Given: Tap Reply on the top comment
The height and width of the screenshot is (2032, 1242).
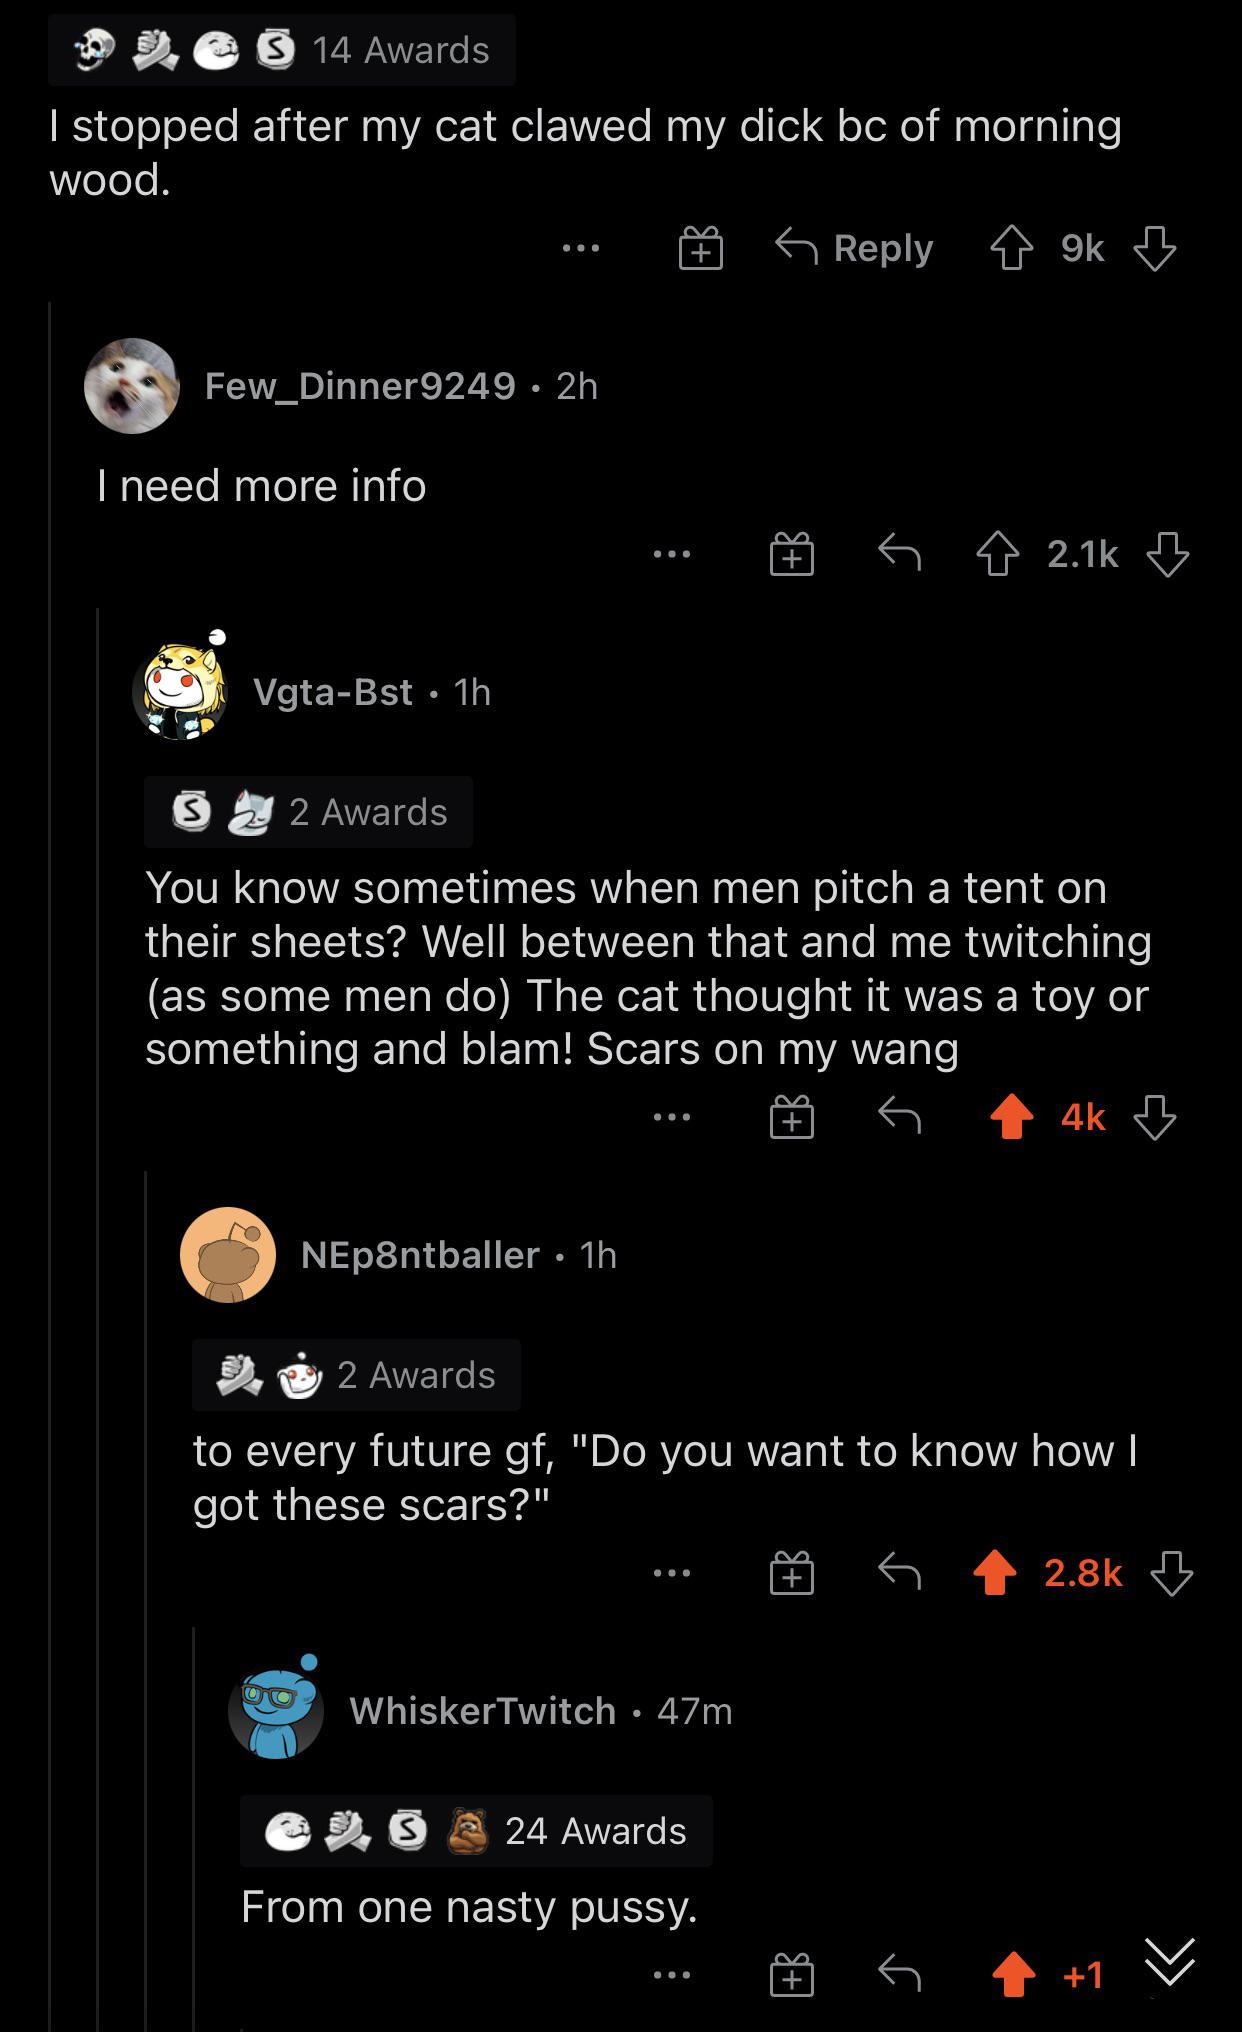Looking at the screenshot, I should pos(855,248).
